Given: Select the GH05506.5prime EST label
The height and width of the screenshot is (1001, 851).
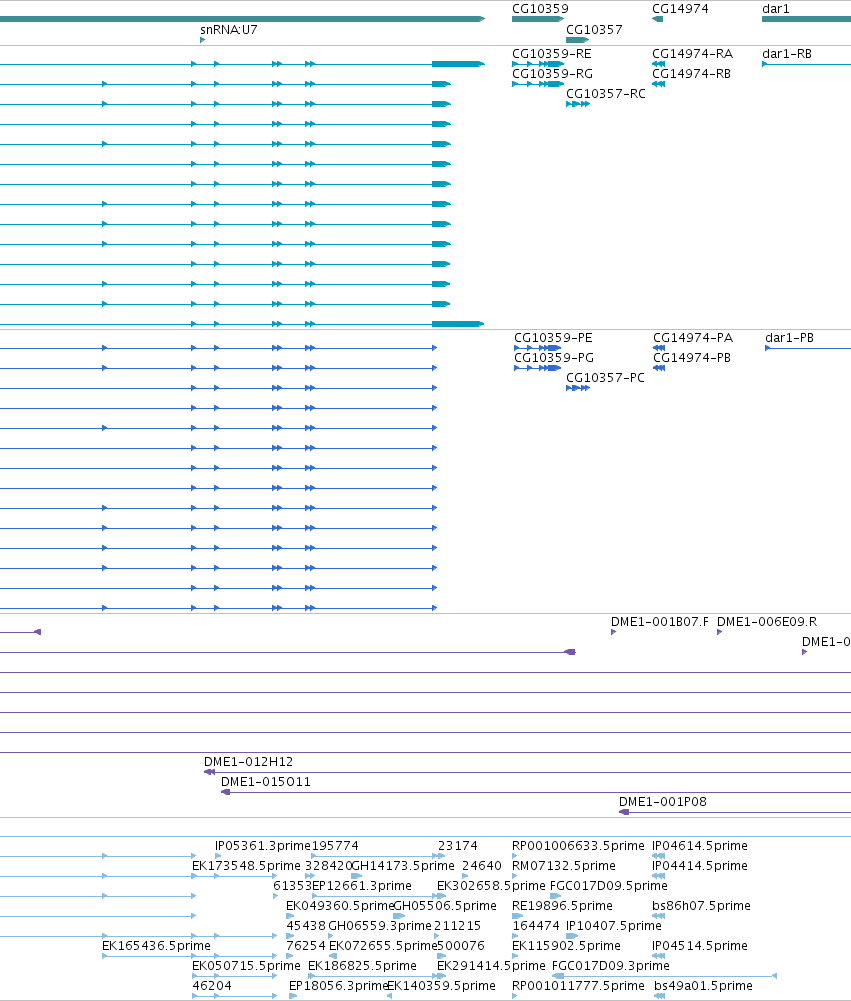Looking at the screenshot, I should pos(445,906).
